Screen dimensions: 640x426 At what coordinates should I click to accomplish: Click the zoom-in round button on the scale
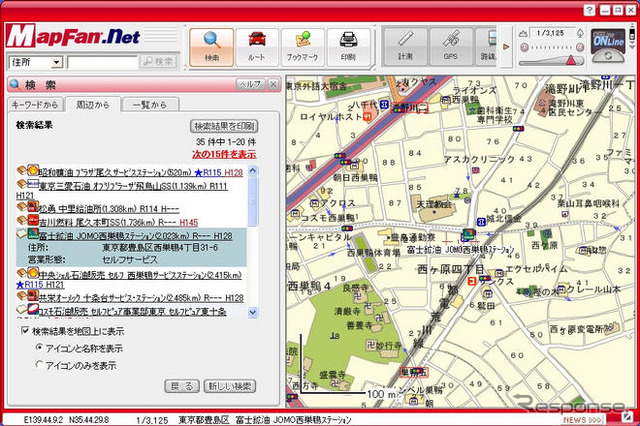[x=580, y=47]
